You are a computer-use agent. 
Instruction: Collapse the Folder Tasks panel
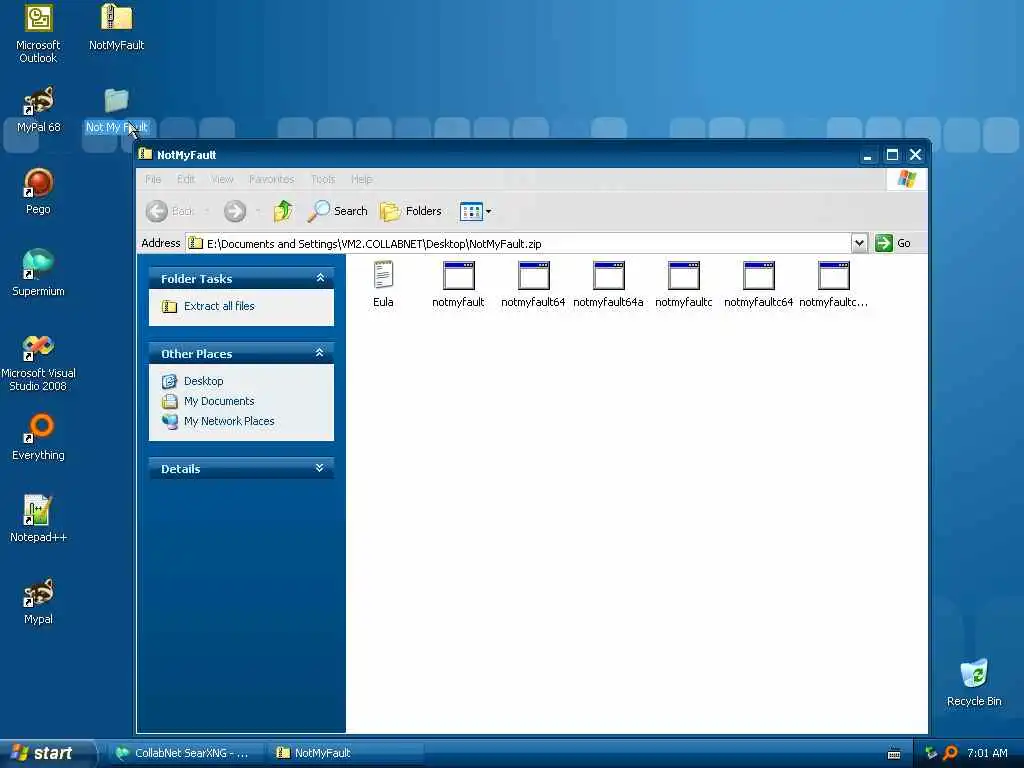tap(320, 278)
